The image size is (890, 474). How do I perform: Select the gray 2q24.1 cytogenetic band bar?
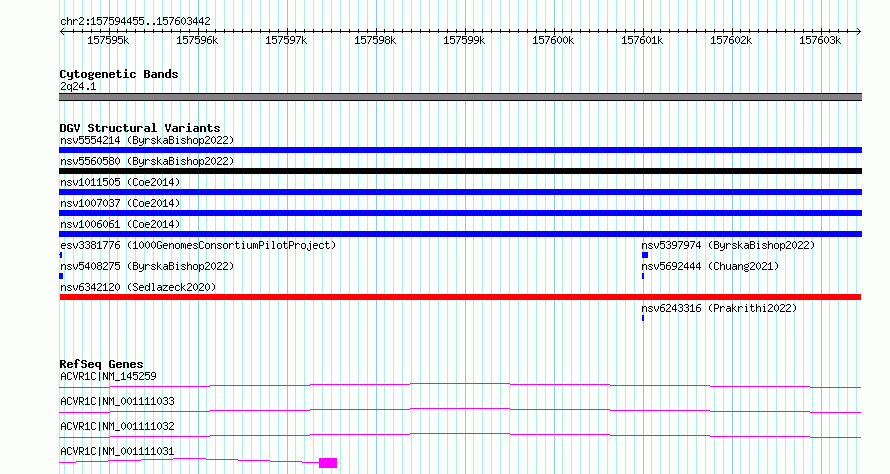(x=460, y=97)
